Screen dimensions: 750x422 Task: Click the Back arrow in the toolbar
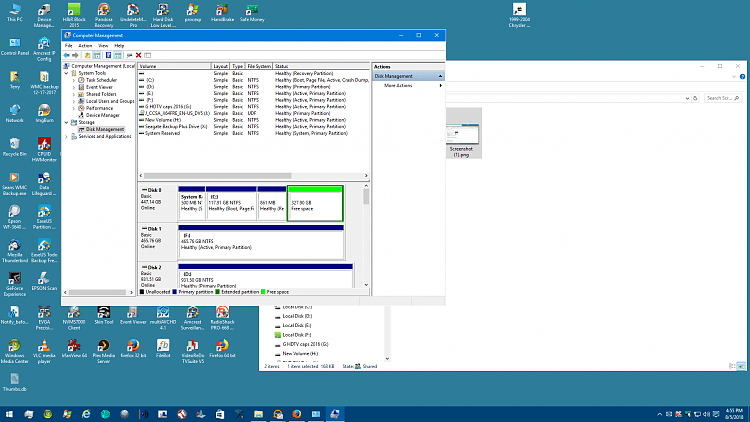[x=67, y=55]
